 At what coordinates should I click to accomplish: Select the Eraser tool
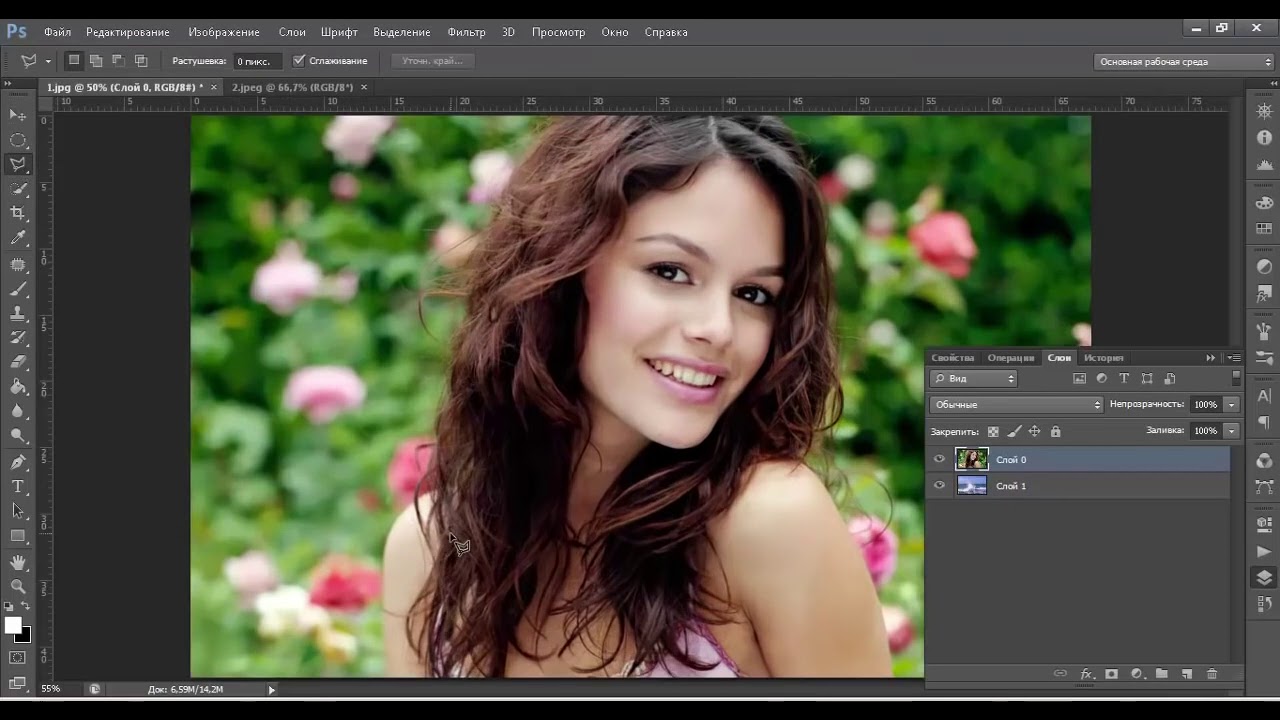click(18, 362)
